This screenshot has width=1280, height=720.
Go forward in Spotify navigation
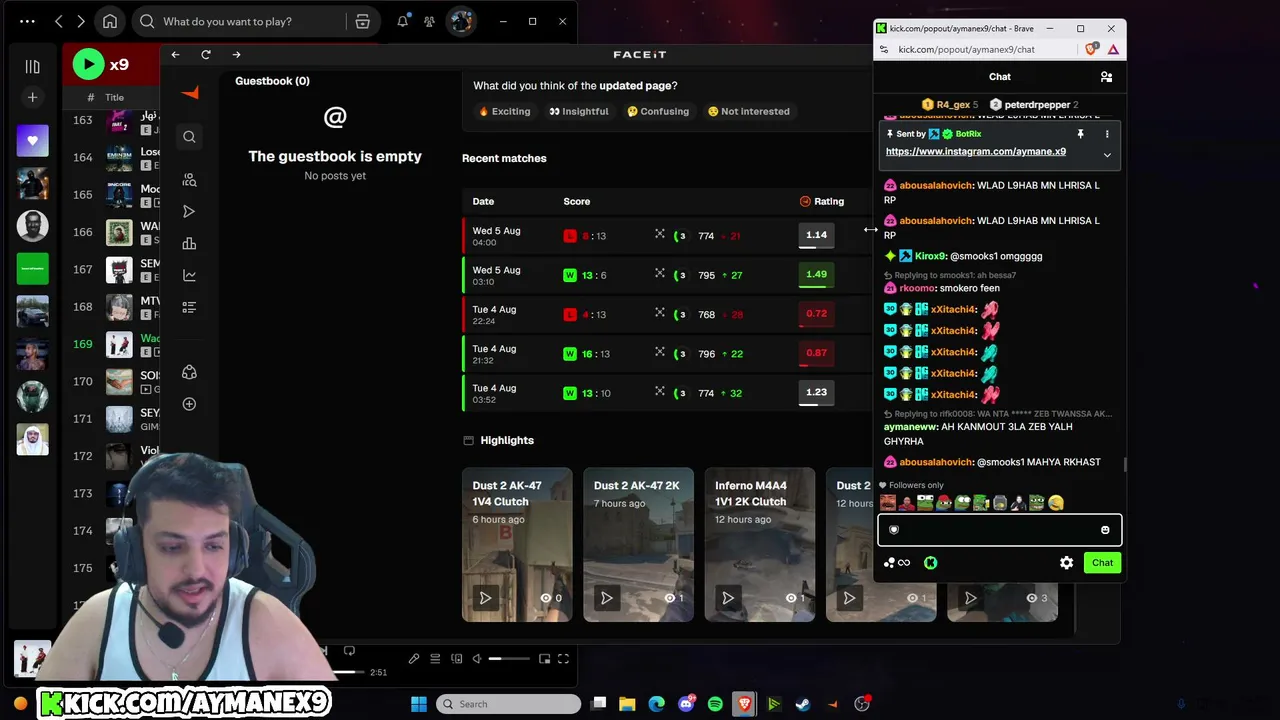81,21
